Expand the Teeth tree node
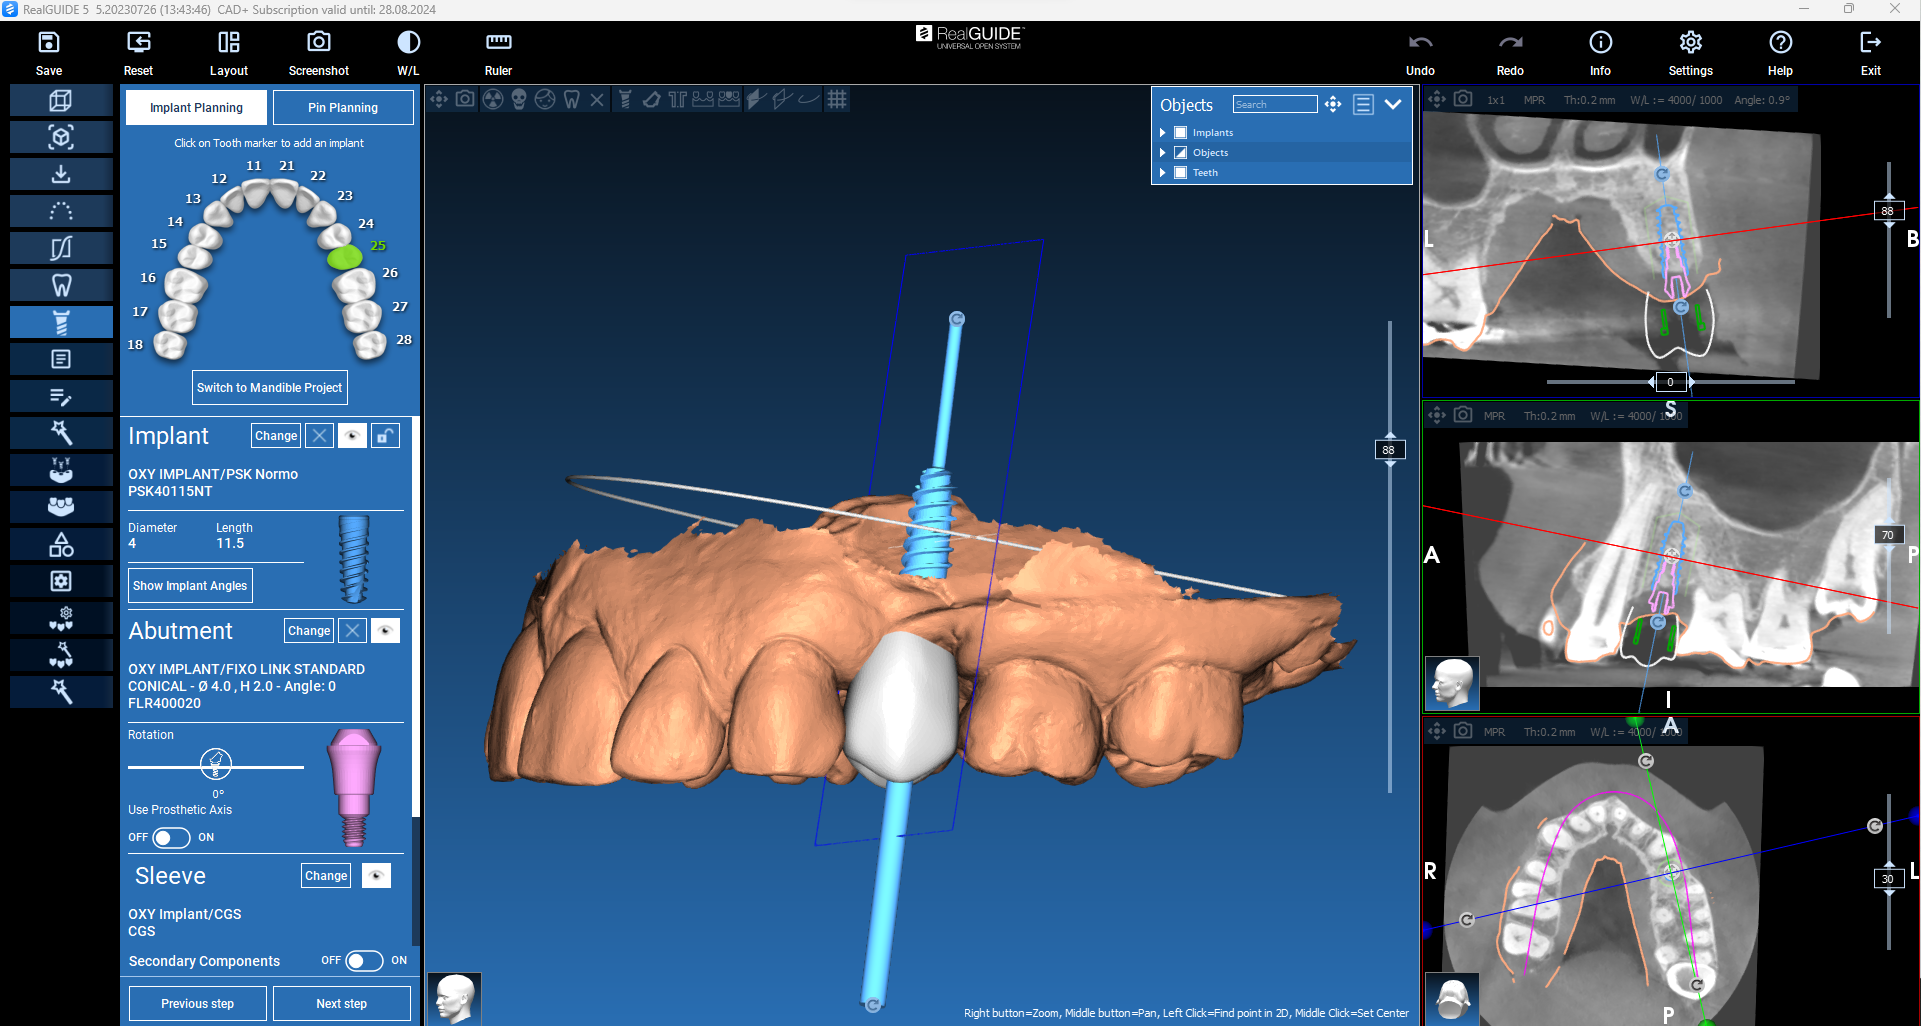The height and width of the screenshot is (1026, 1921). 1163,173
